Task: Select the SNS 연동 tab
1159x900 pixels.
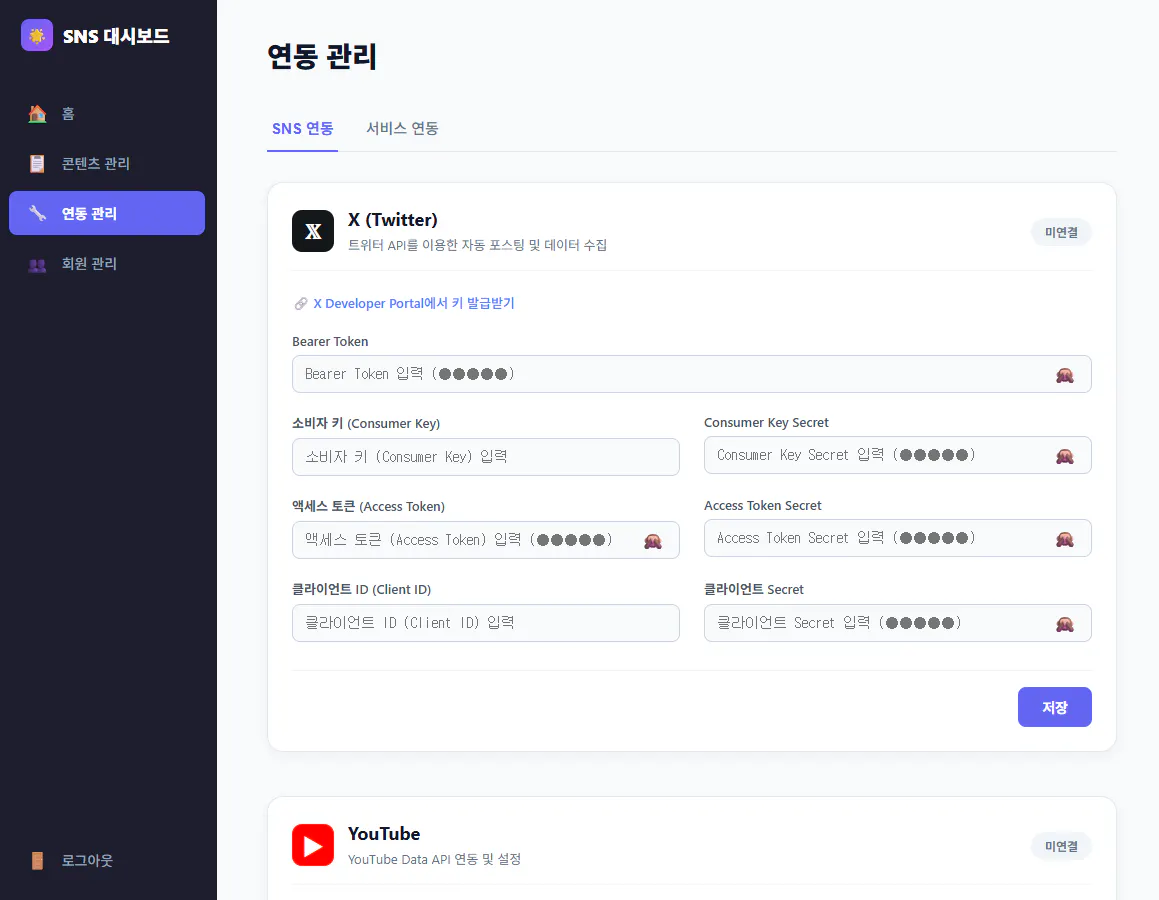Action: [302, 128]
